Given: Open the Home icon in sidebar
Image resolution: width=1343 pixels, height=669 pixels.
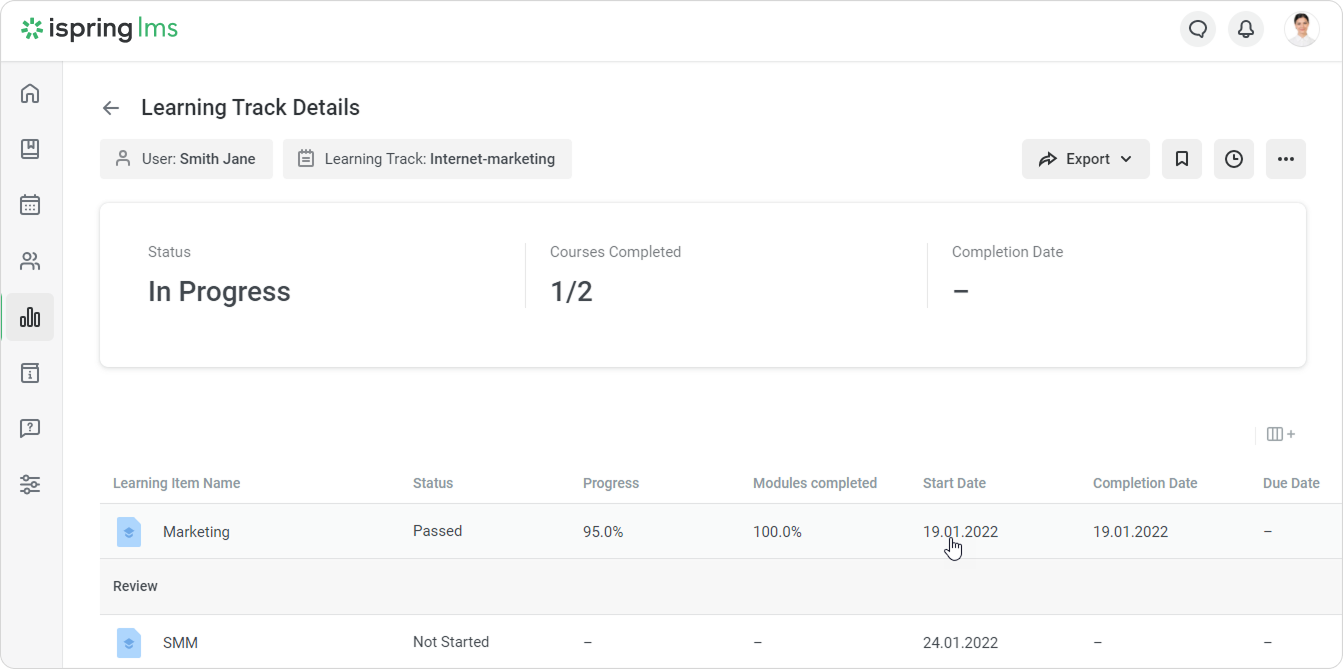Looking at the screenshot, I should [x=30, y=94].
